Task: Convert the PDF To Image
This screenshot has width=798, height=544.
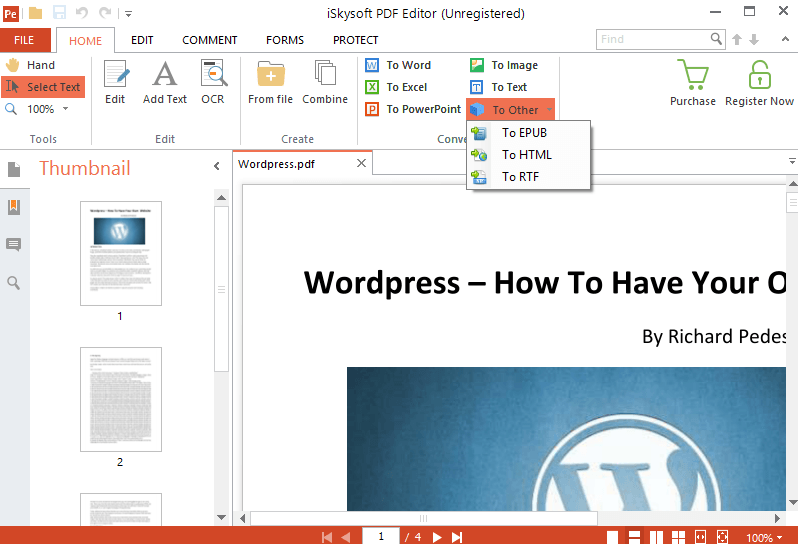Action: point(504,65)
